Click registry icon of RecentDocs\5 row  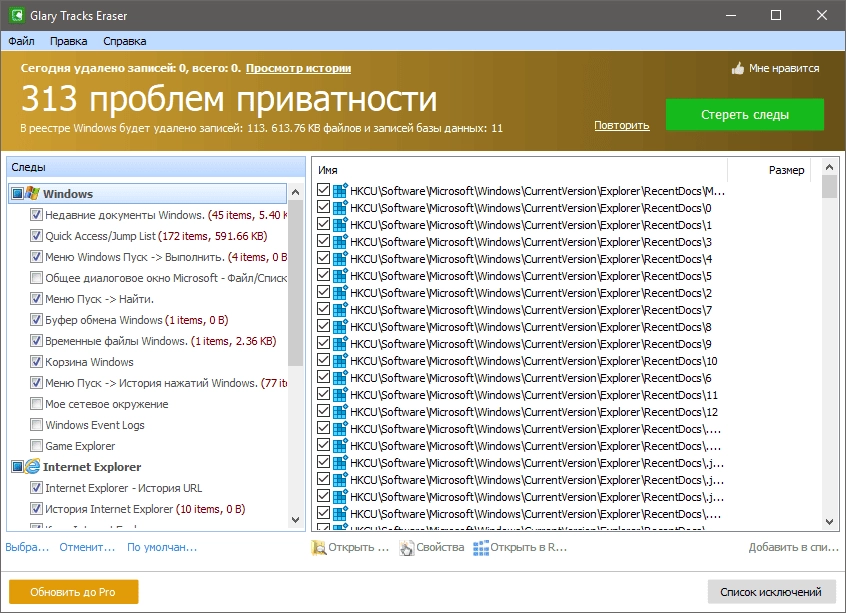(340, 276)
